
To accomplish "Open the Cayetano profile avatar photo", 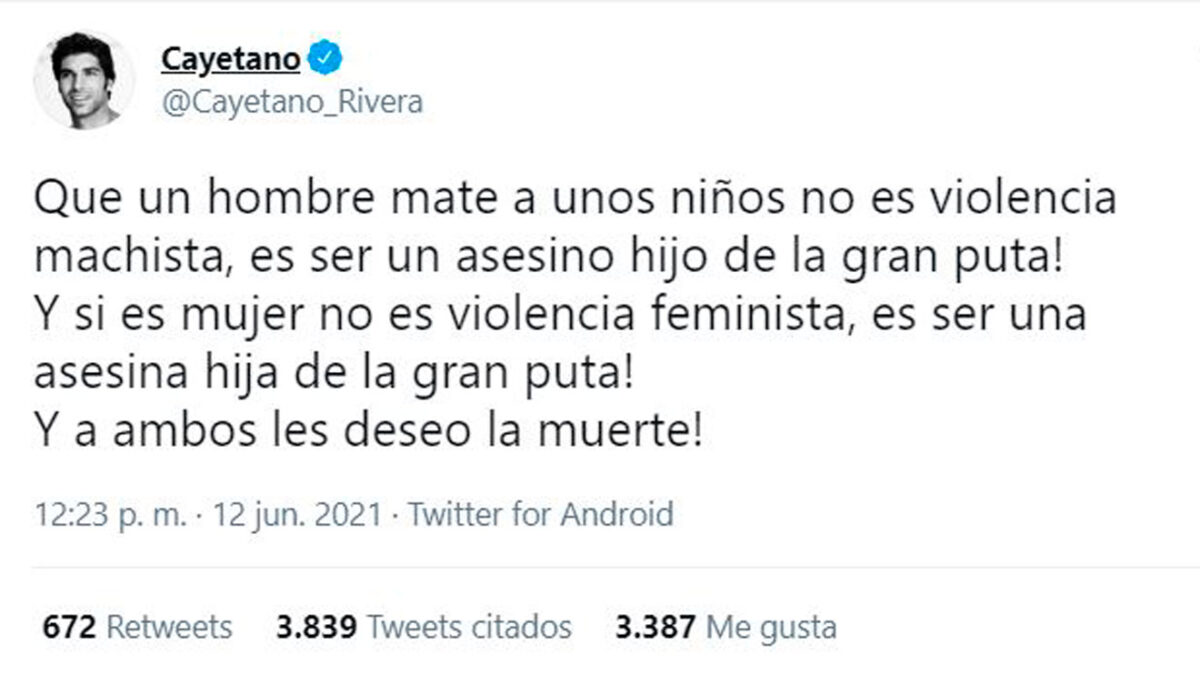I will [83, 81].
